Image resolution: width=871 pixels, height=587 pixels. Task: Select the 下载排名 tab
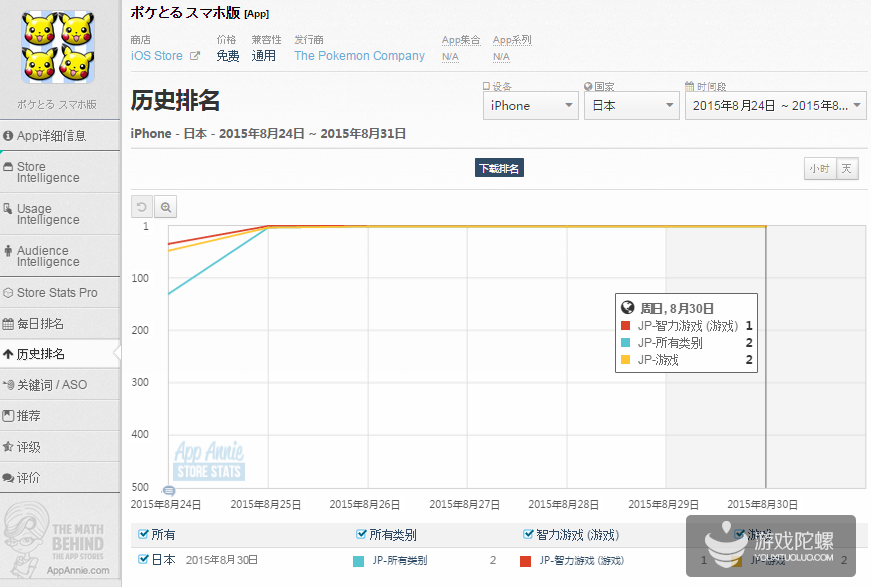click(x=499, y=168)
